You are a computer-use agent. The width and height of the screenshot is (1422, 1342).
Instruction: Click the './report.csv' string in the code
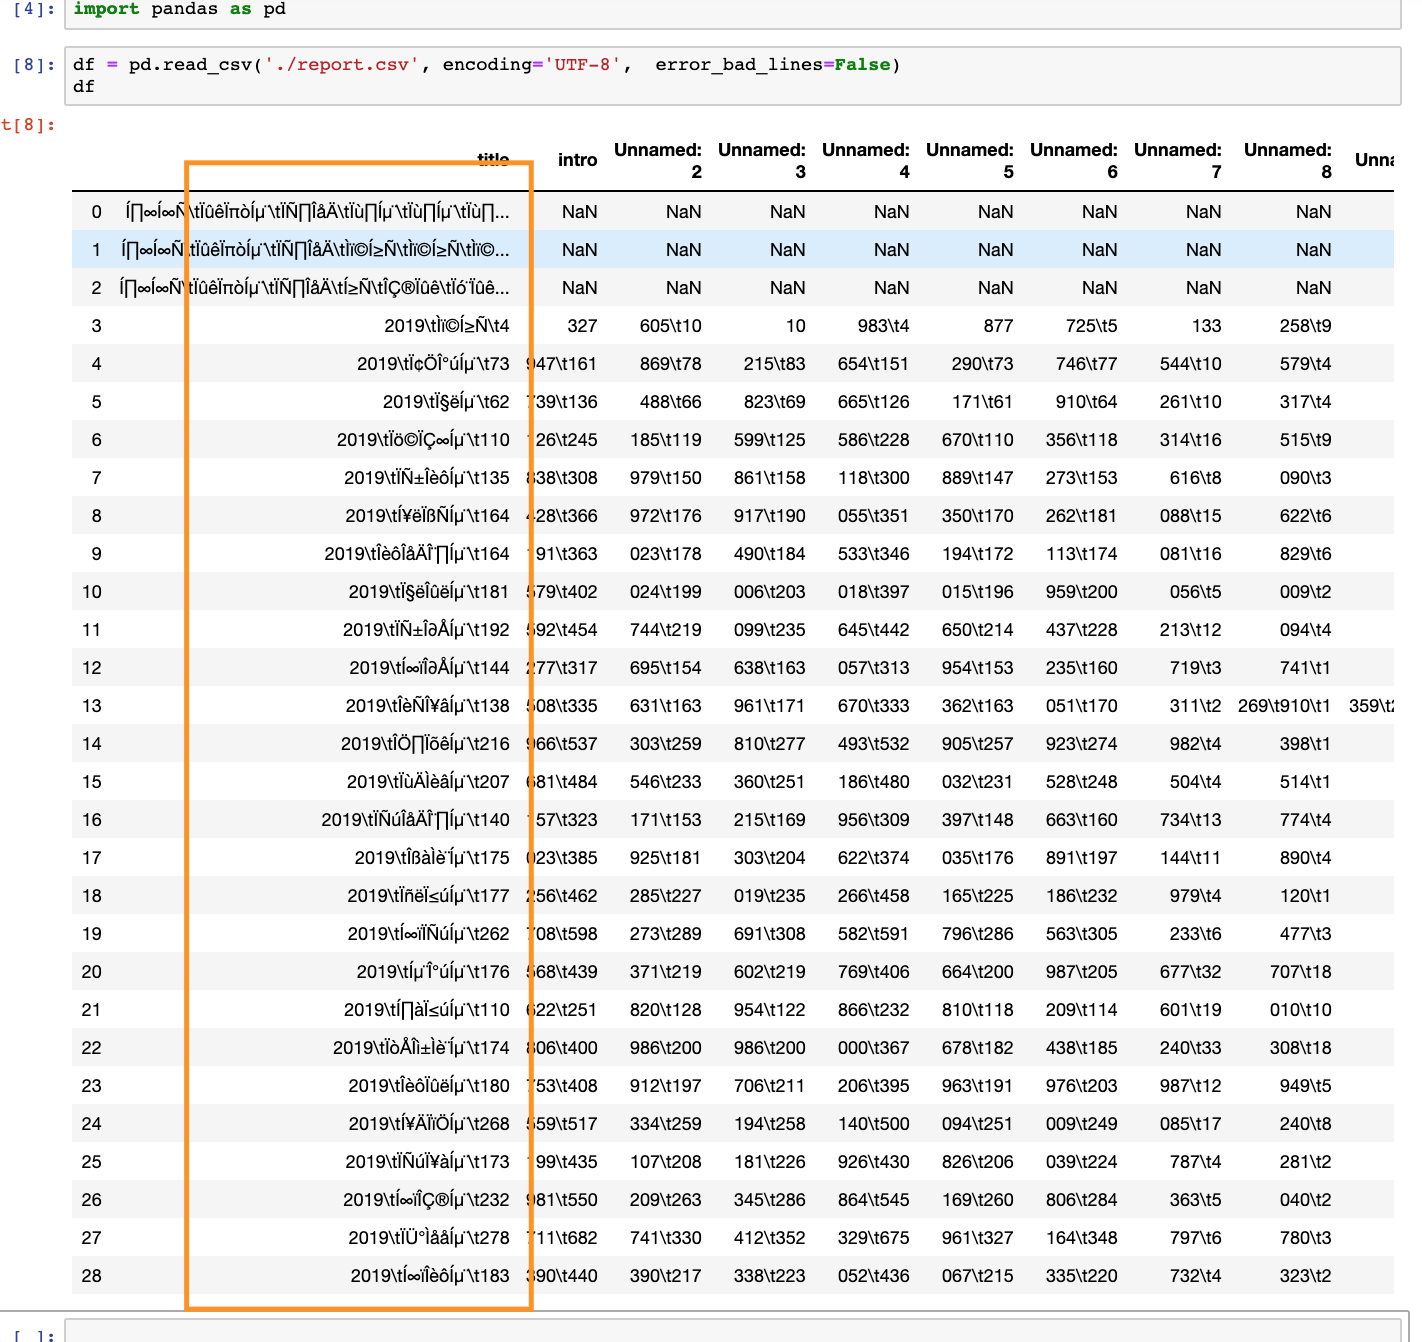click(x=342, y=65)
